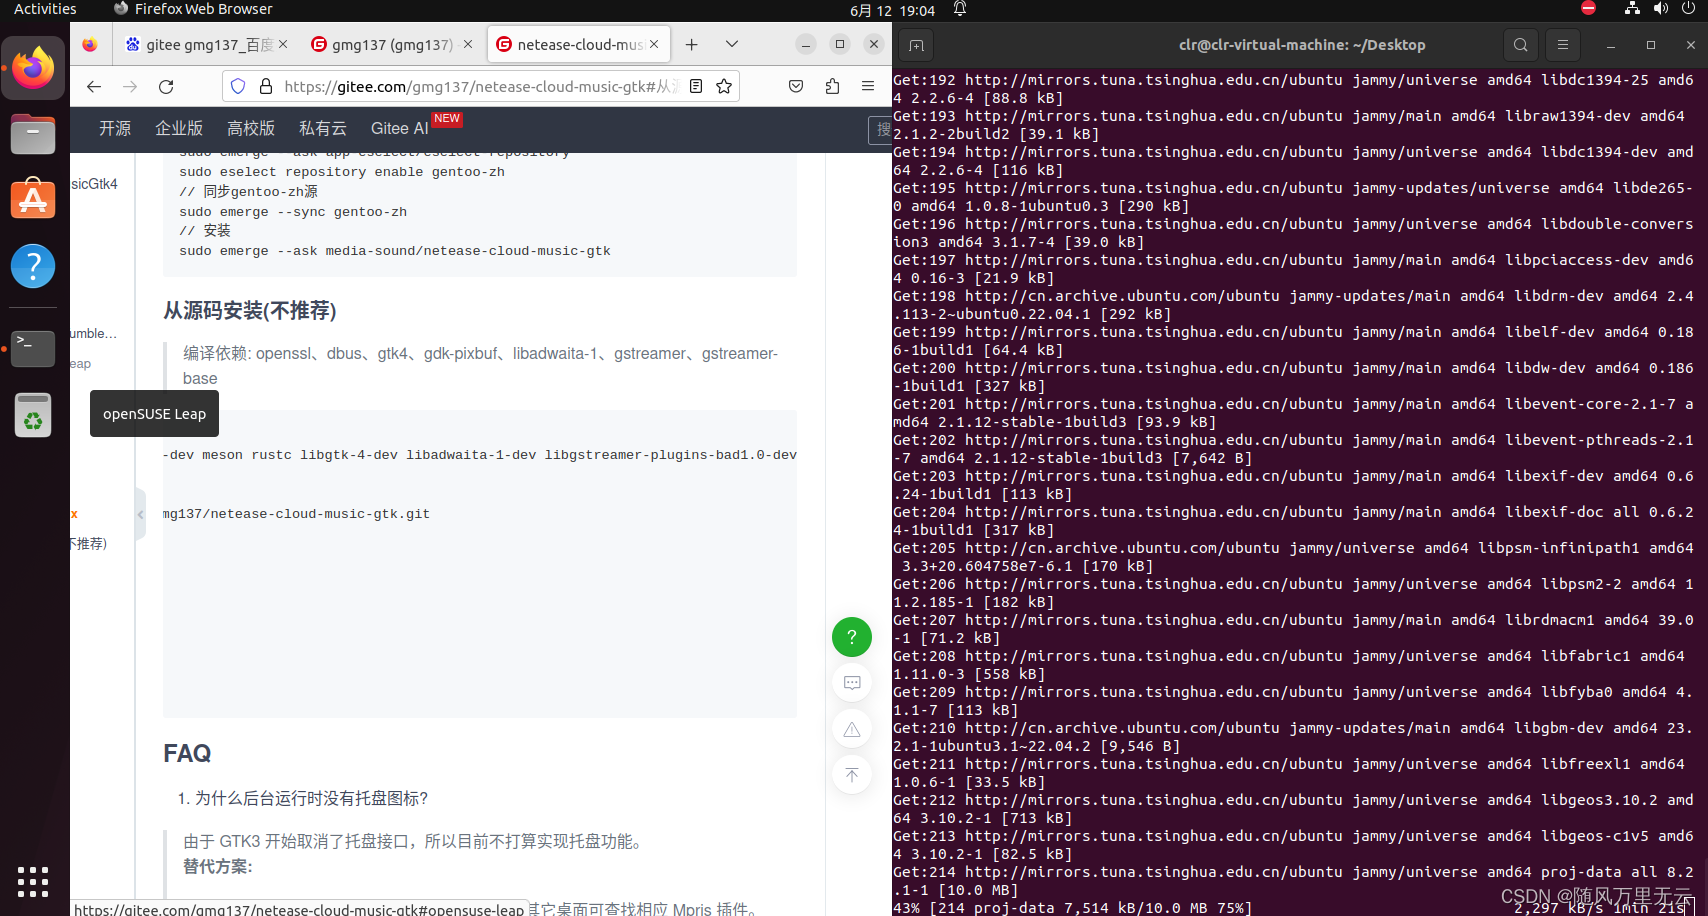This screenshot has width=1708, height=916.
Task: Launch Ubuntu Software from the dock
Action: (x=33, y=200)
